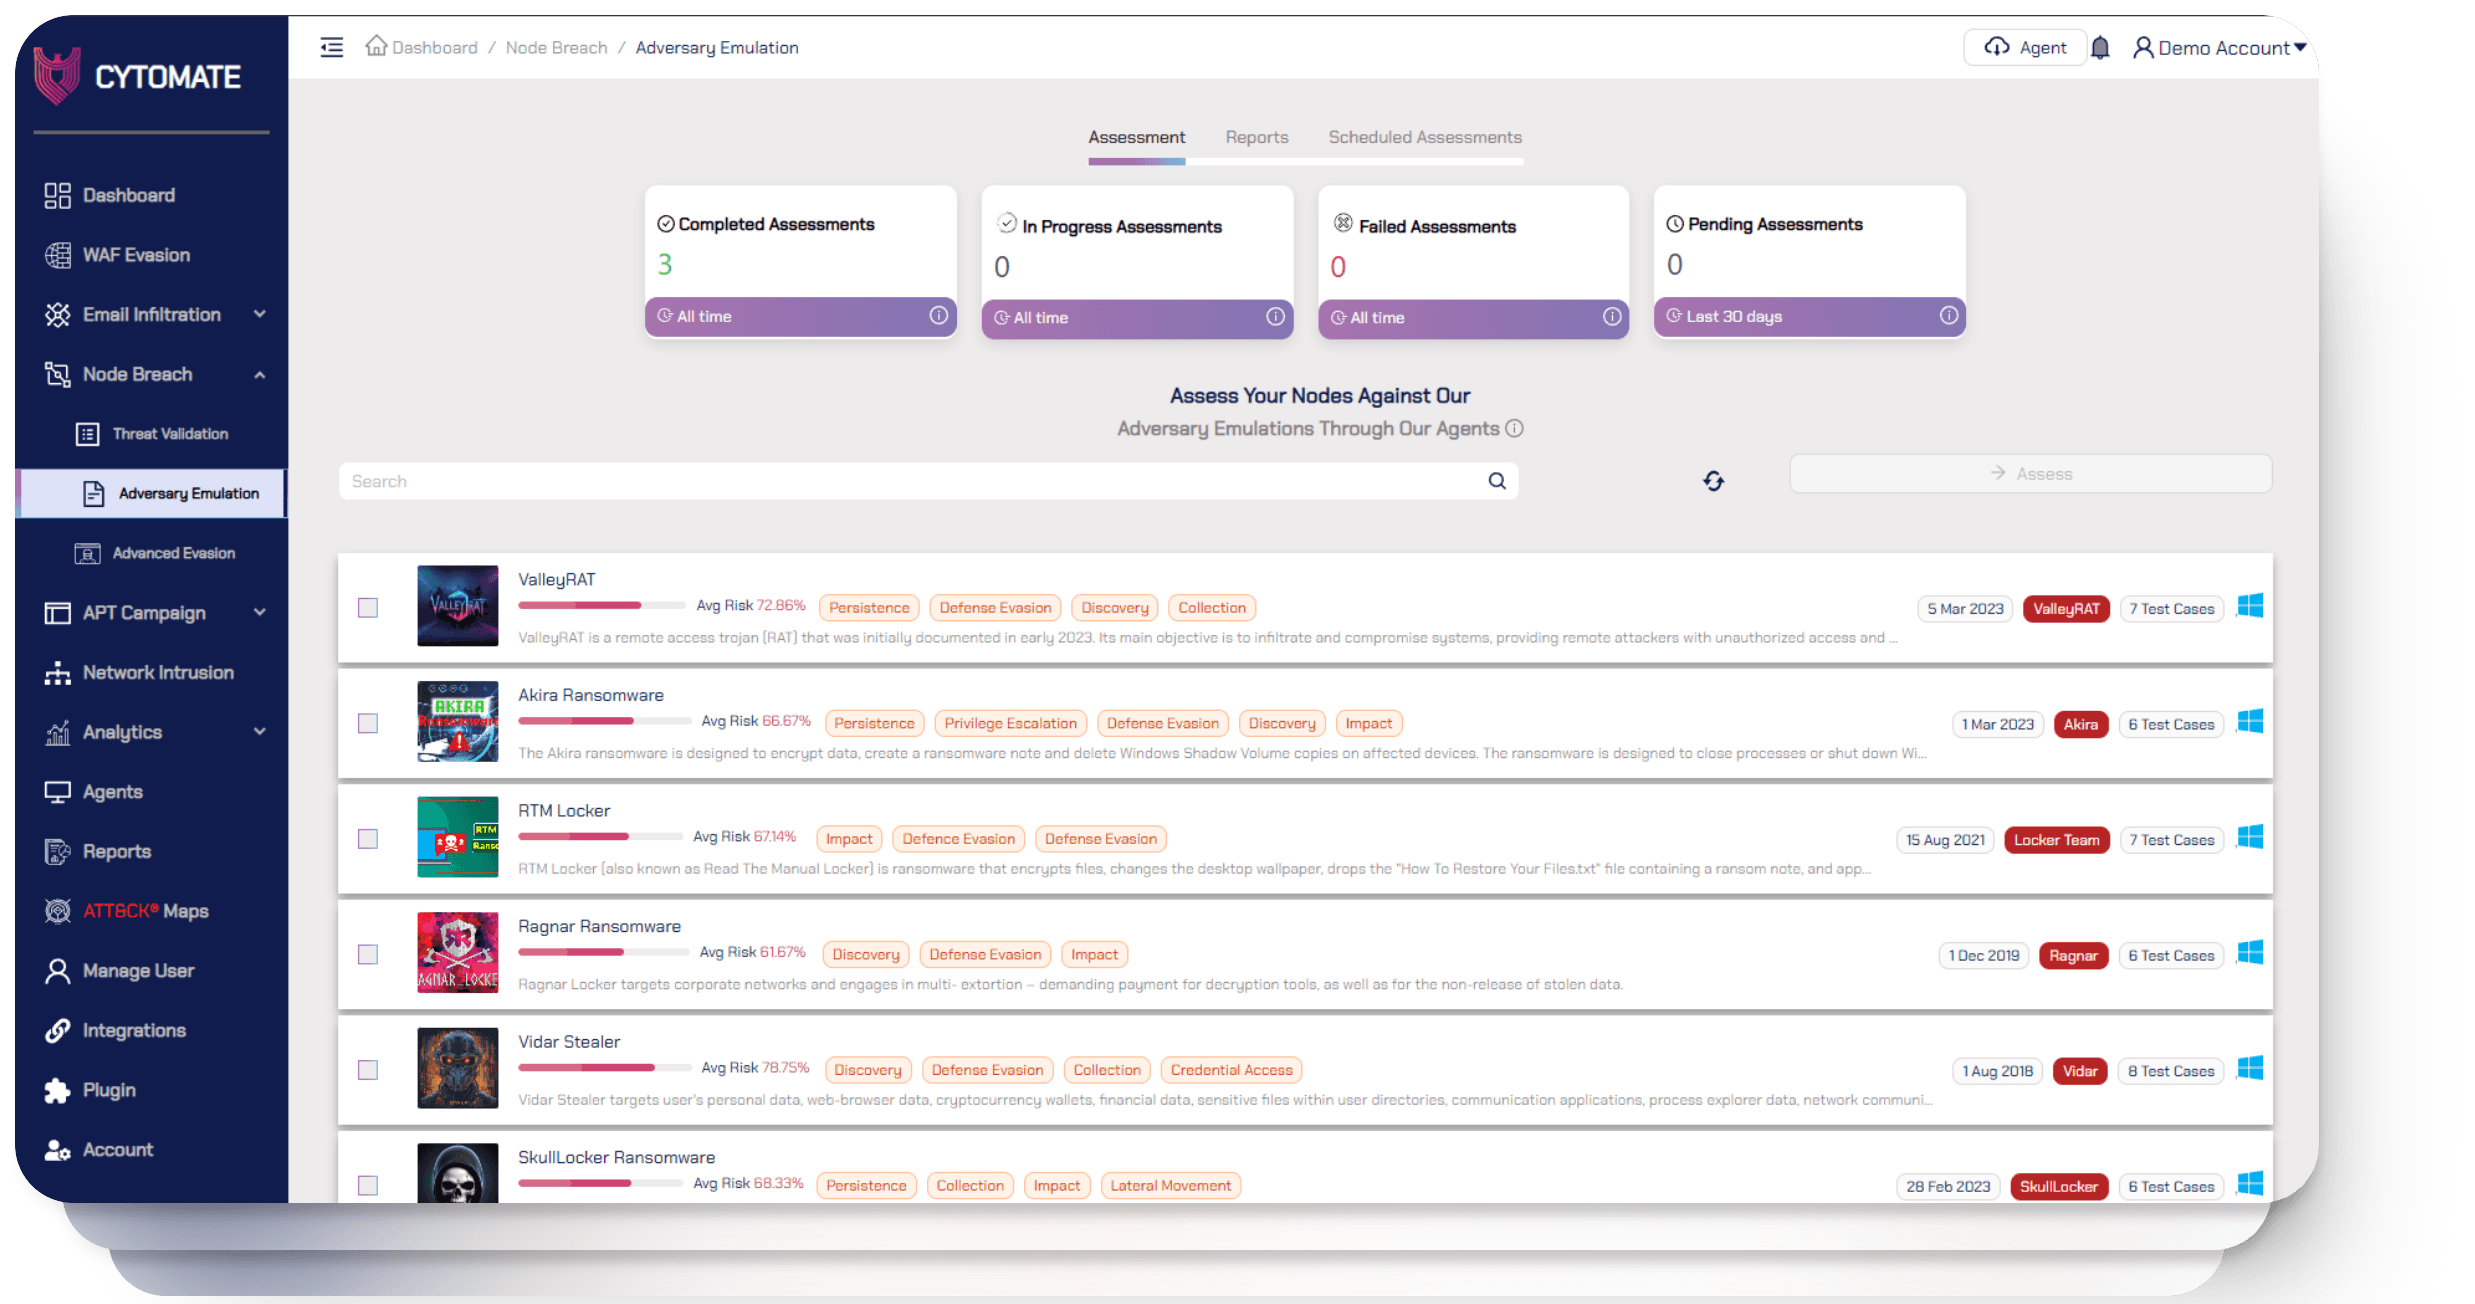Screen dimensions: 2475x1304
Task: Open WAF Evasion in sidebar
Action: pyautogui.click(x=117, y=255)
